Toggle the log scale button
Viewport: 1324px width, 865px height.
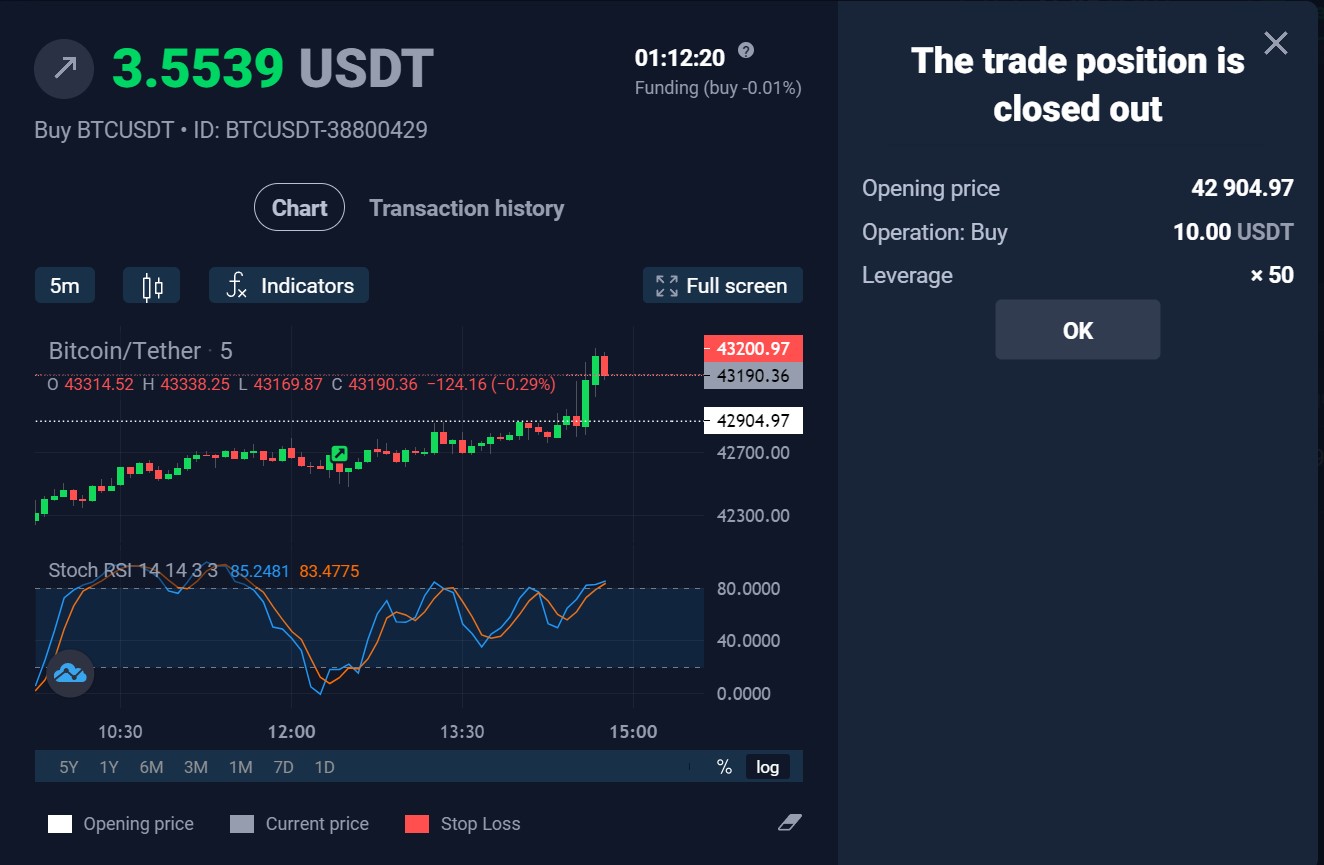[x=768, y=767]
